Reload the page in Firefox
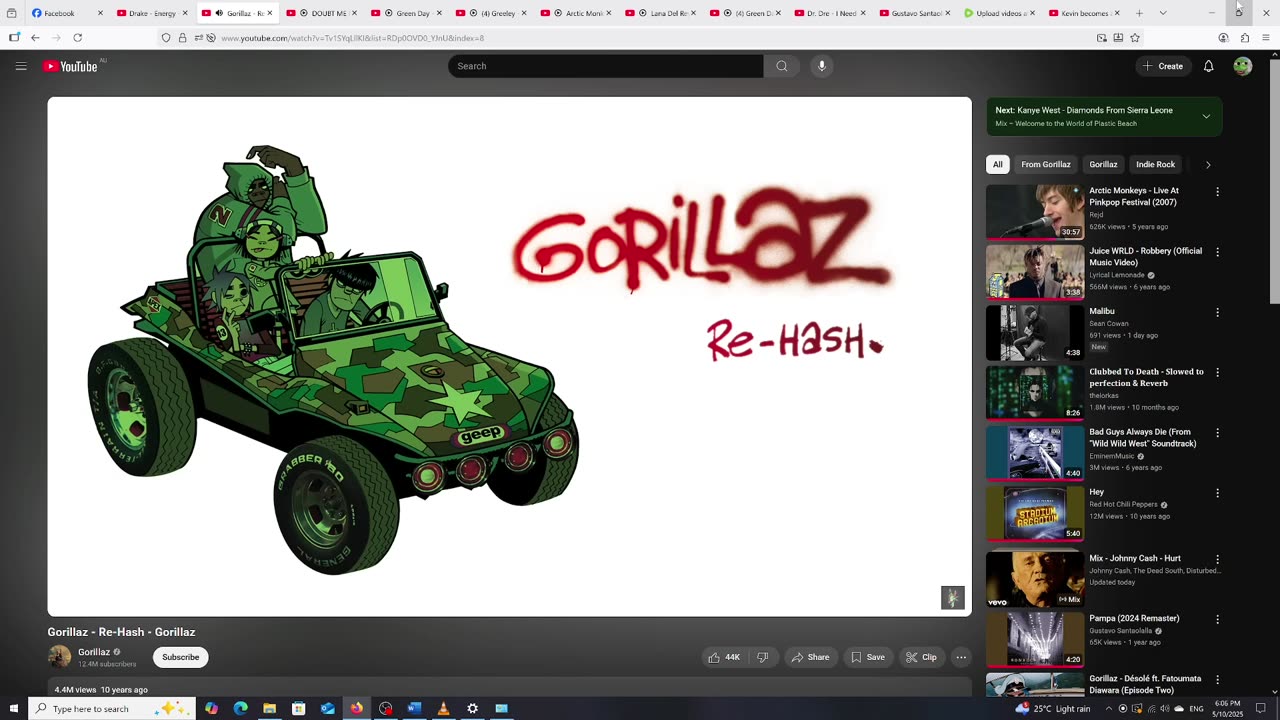Screen dimensions: 1280x720 tap(77, 38)
